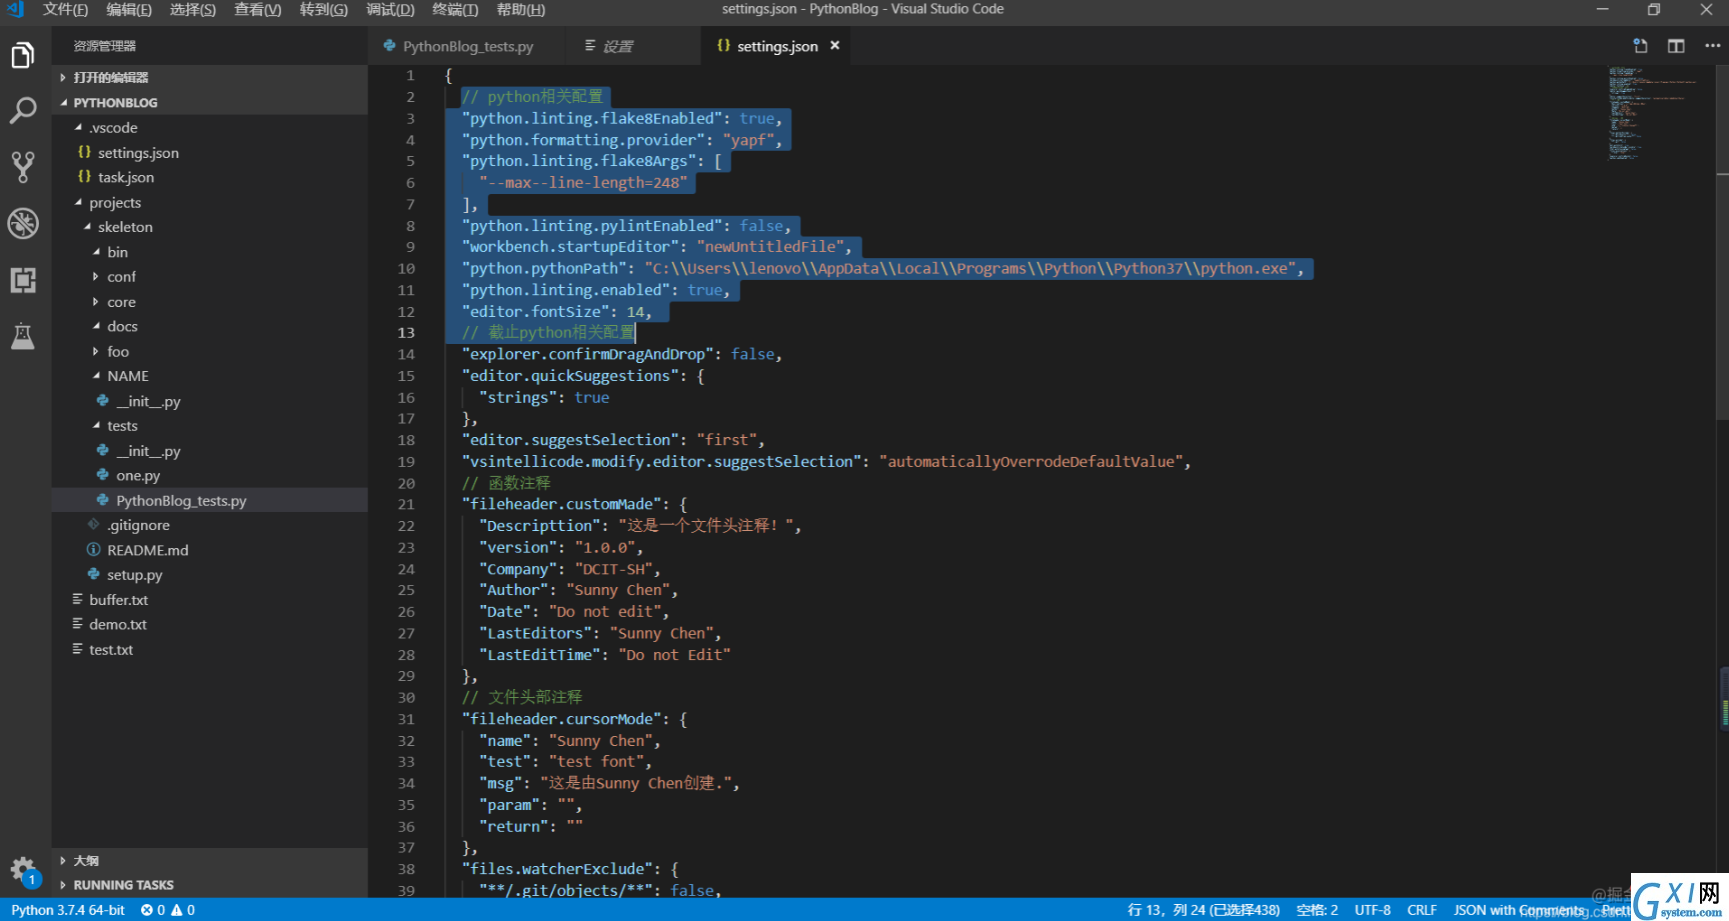1729x921 pixels.
Task: Click the line and column status indicator
Action: 1203,910
